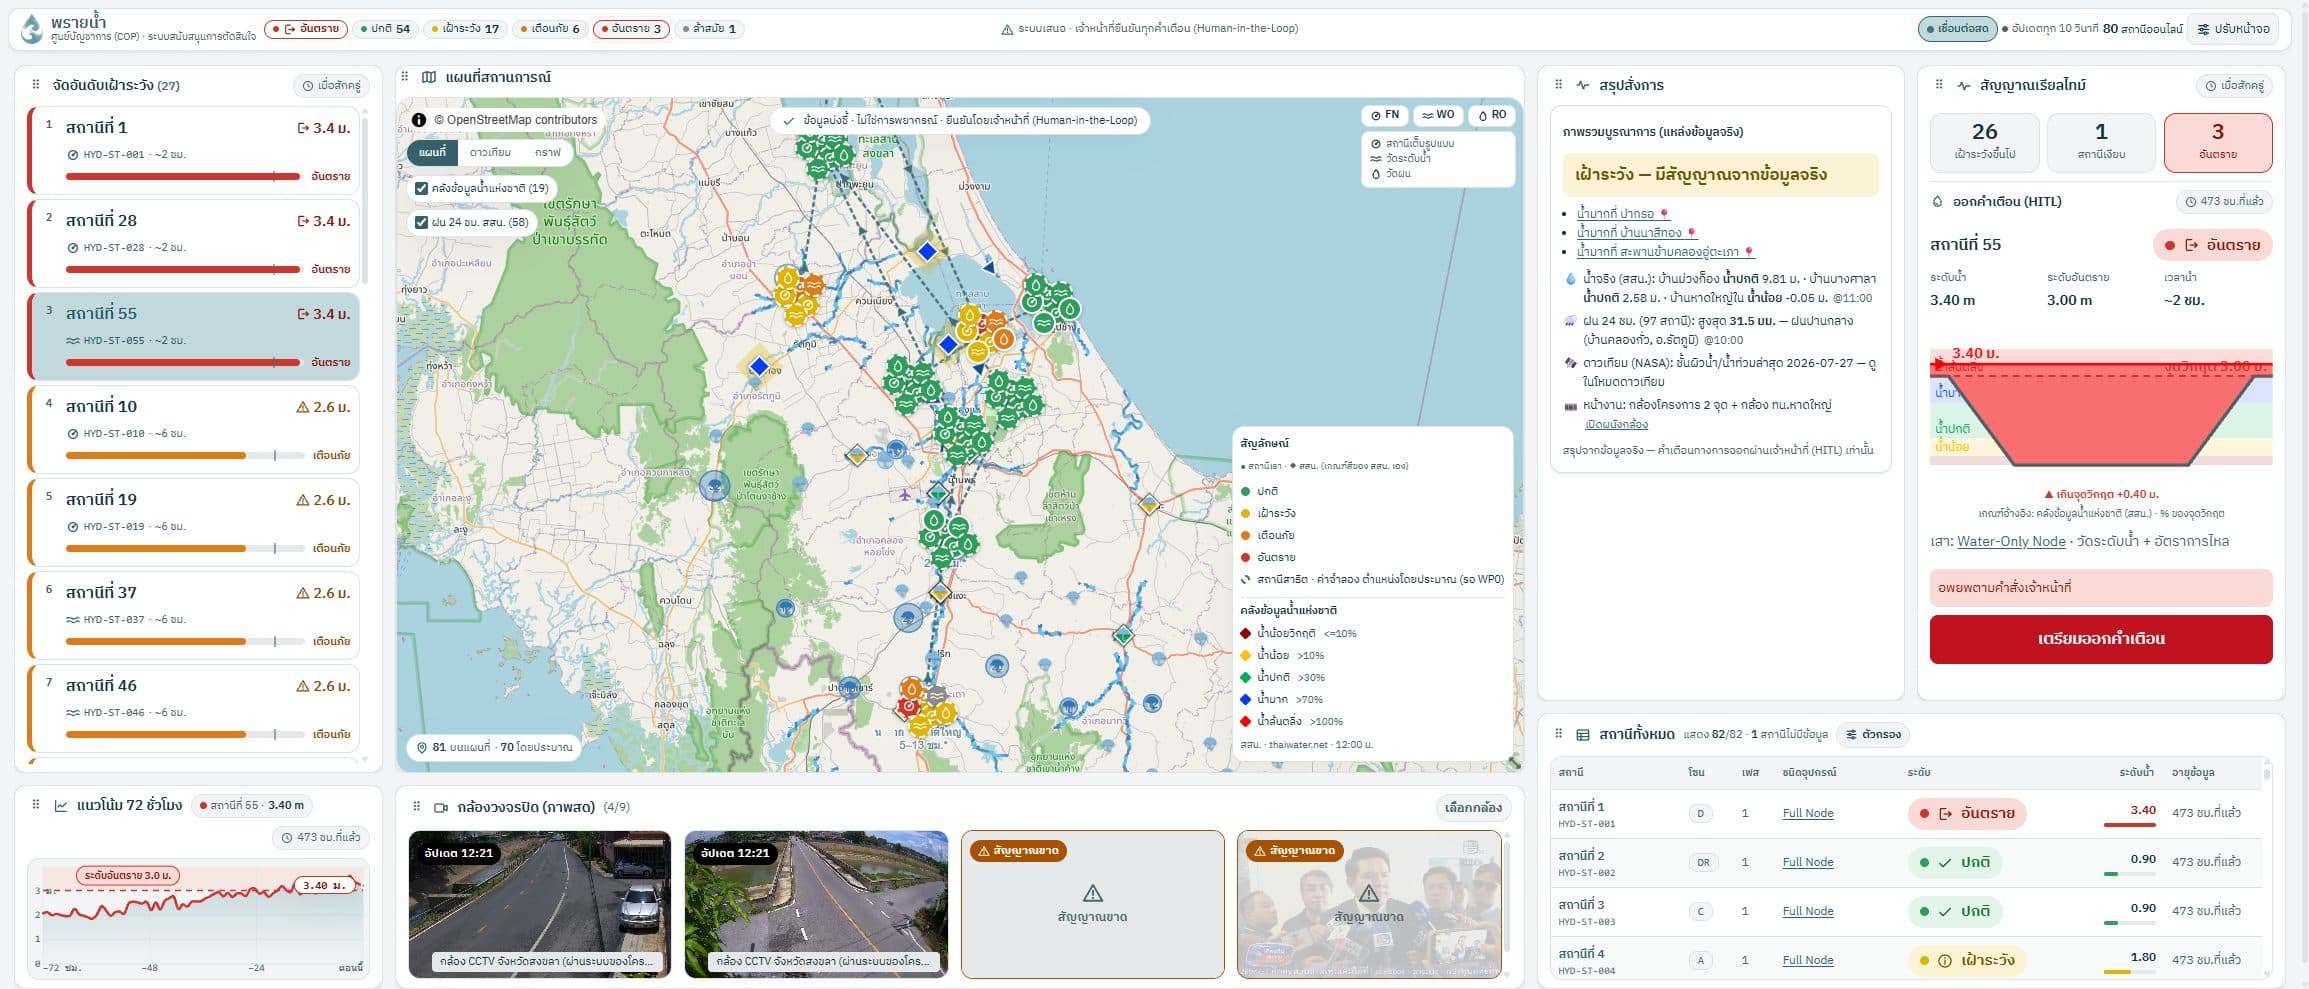The width and height of the screenshot is (2309, 989).
Task: Select สถานีที่ 37 card in watch ranking
Action: point(194,615)
